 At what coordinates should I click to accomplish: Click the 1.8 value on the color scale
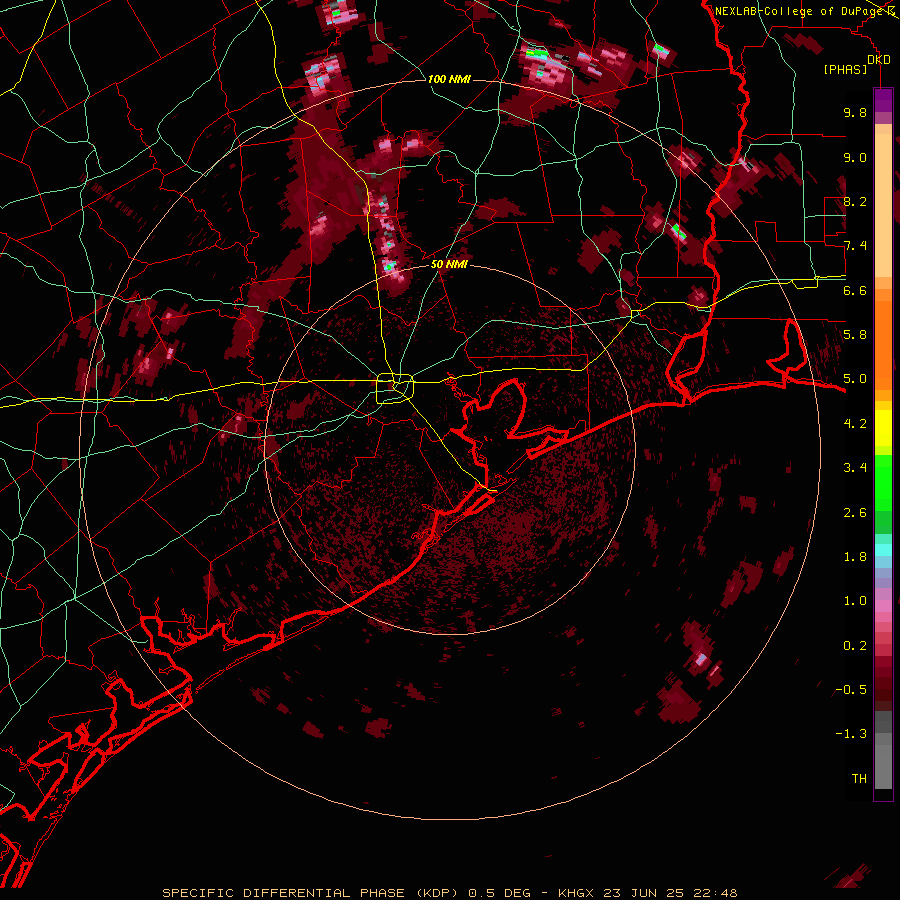pos(855,557)
